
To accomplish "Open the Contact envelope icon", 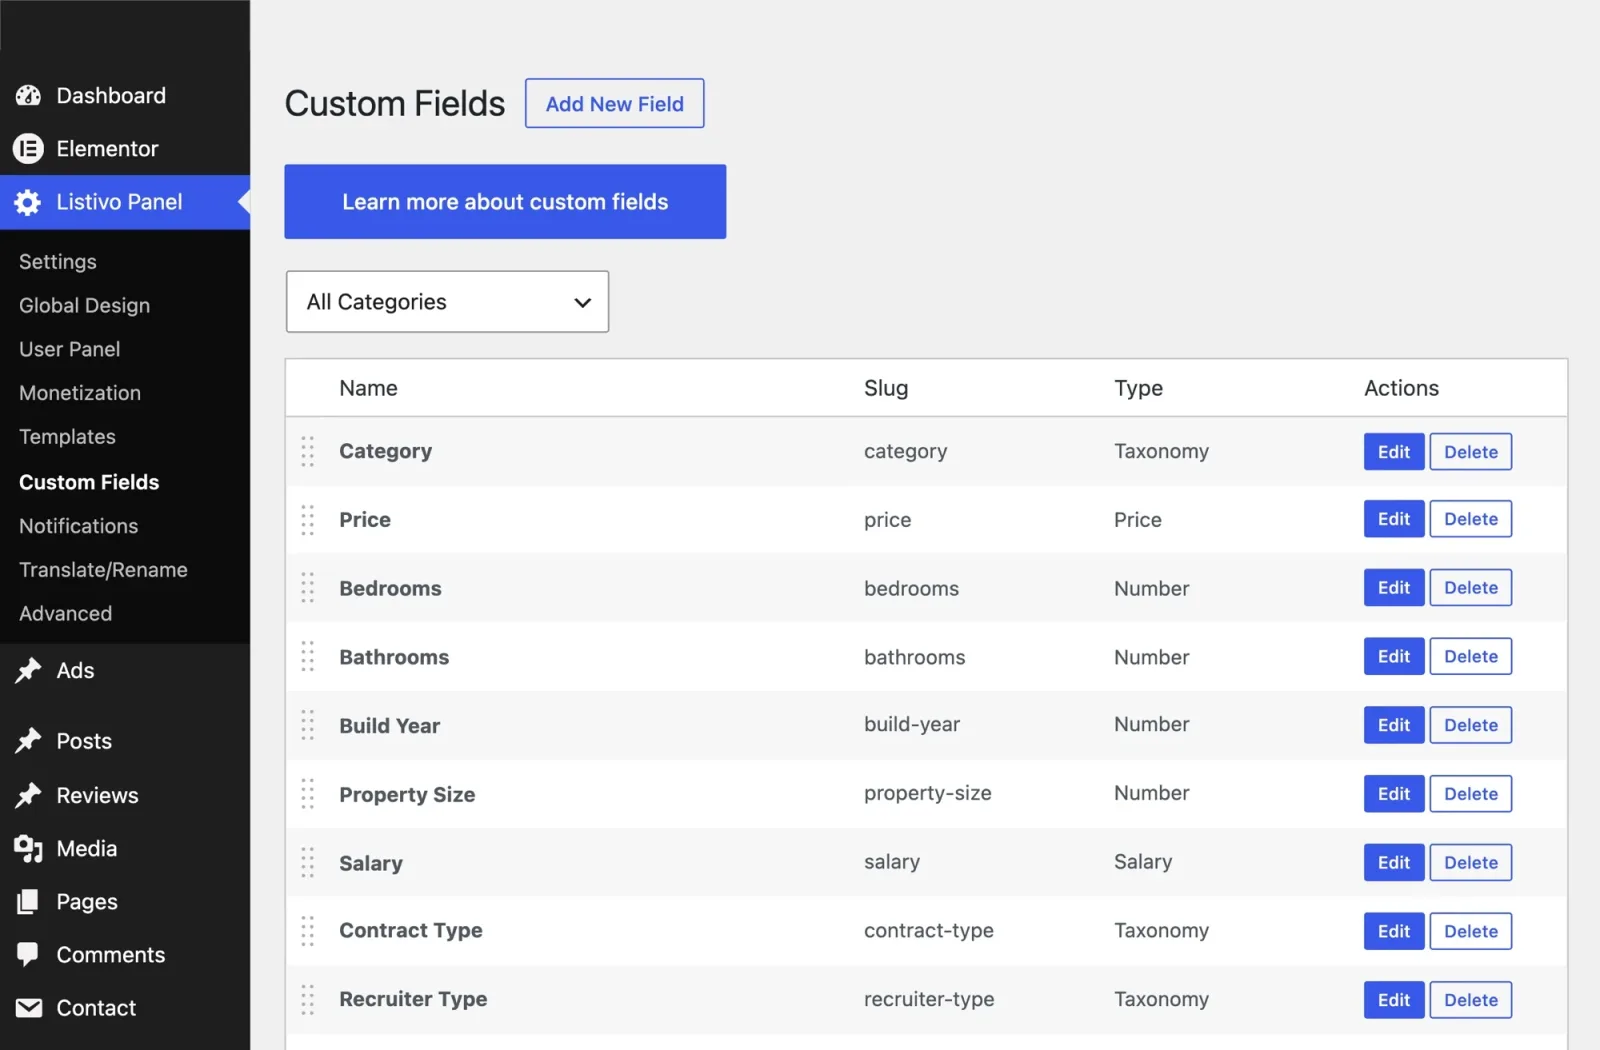I will 29,1008.
